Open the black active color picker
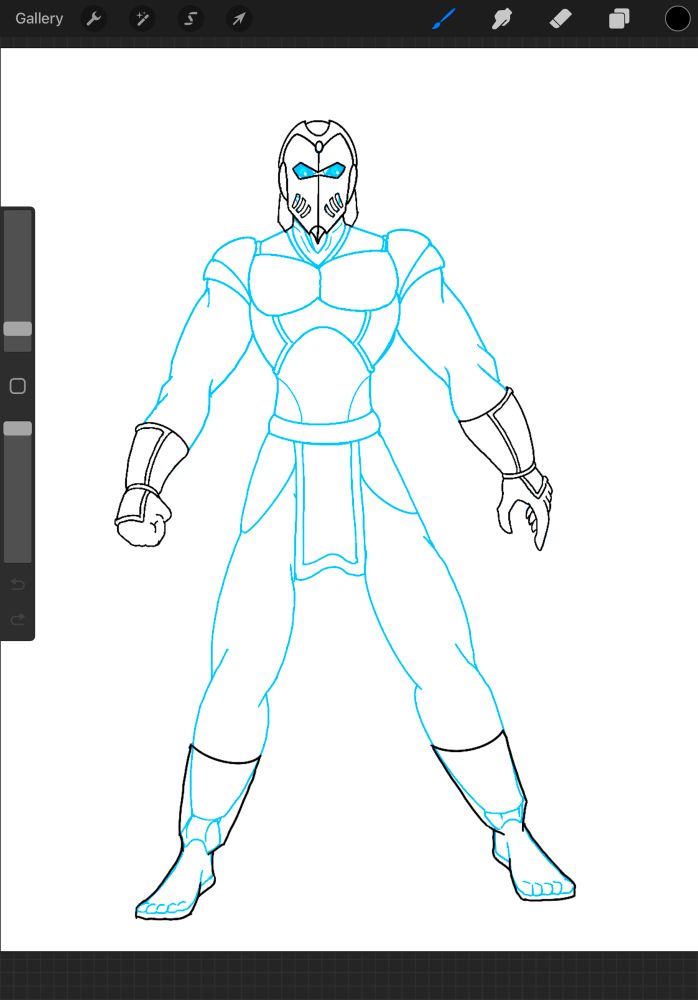 pyautogui.click(x=677, y=18)
